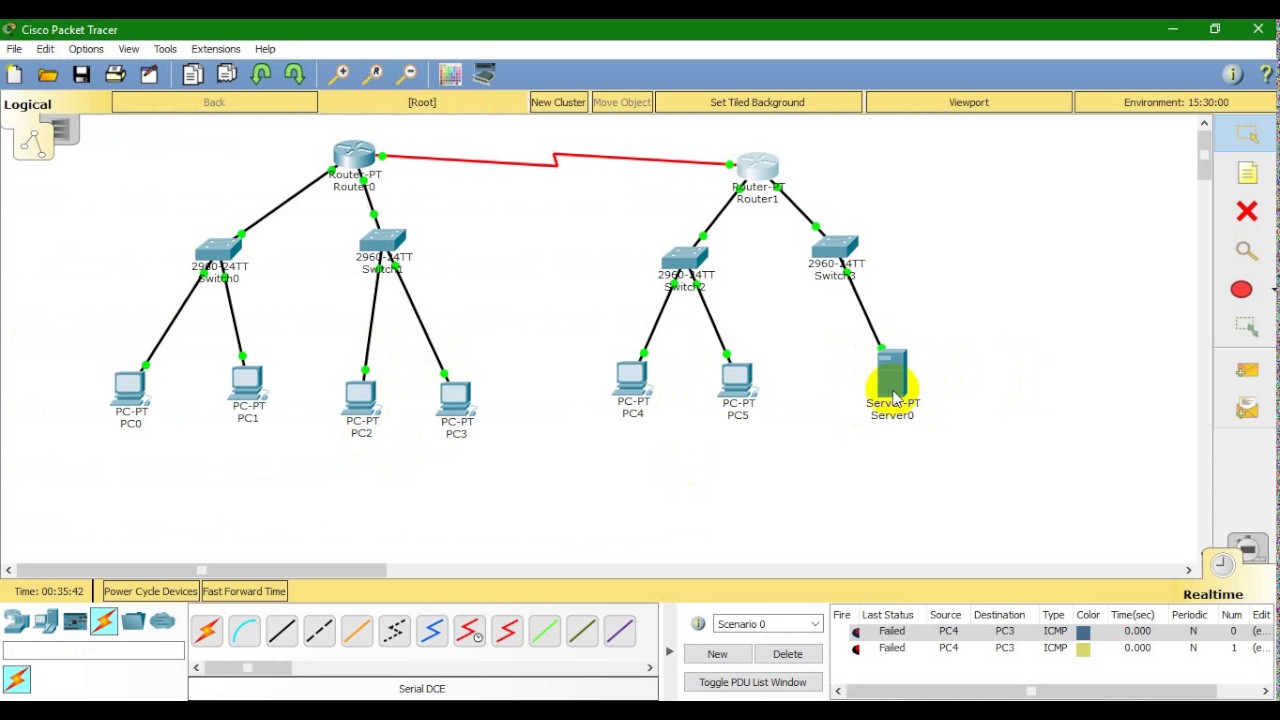Click the Zoom In icon

(x=339, y=74)
